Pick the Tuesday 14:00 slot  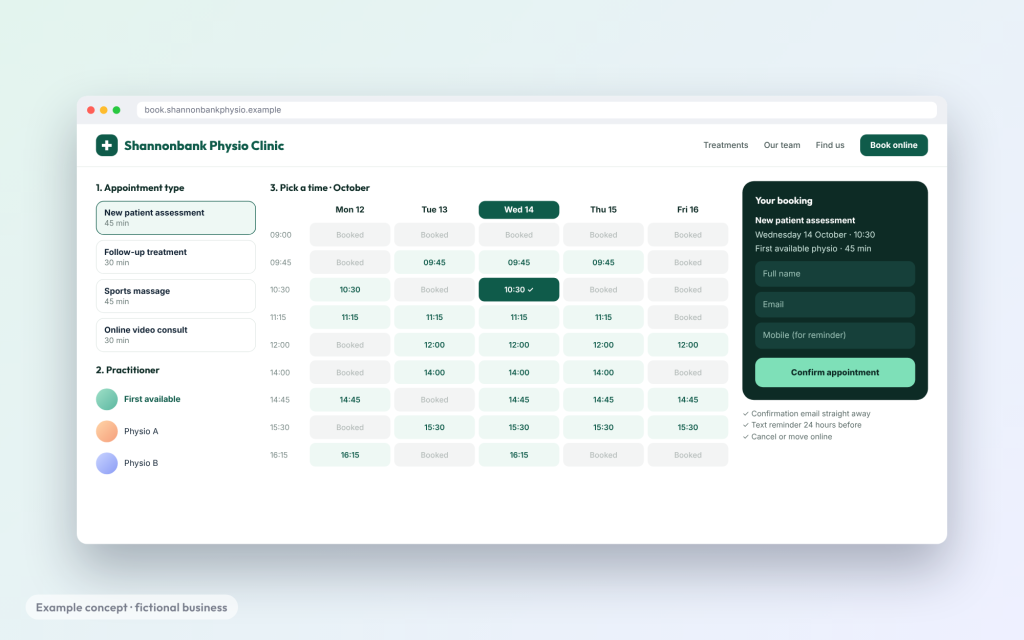(434, 372)
